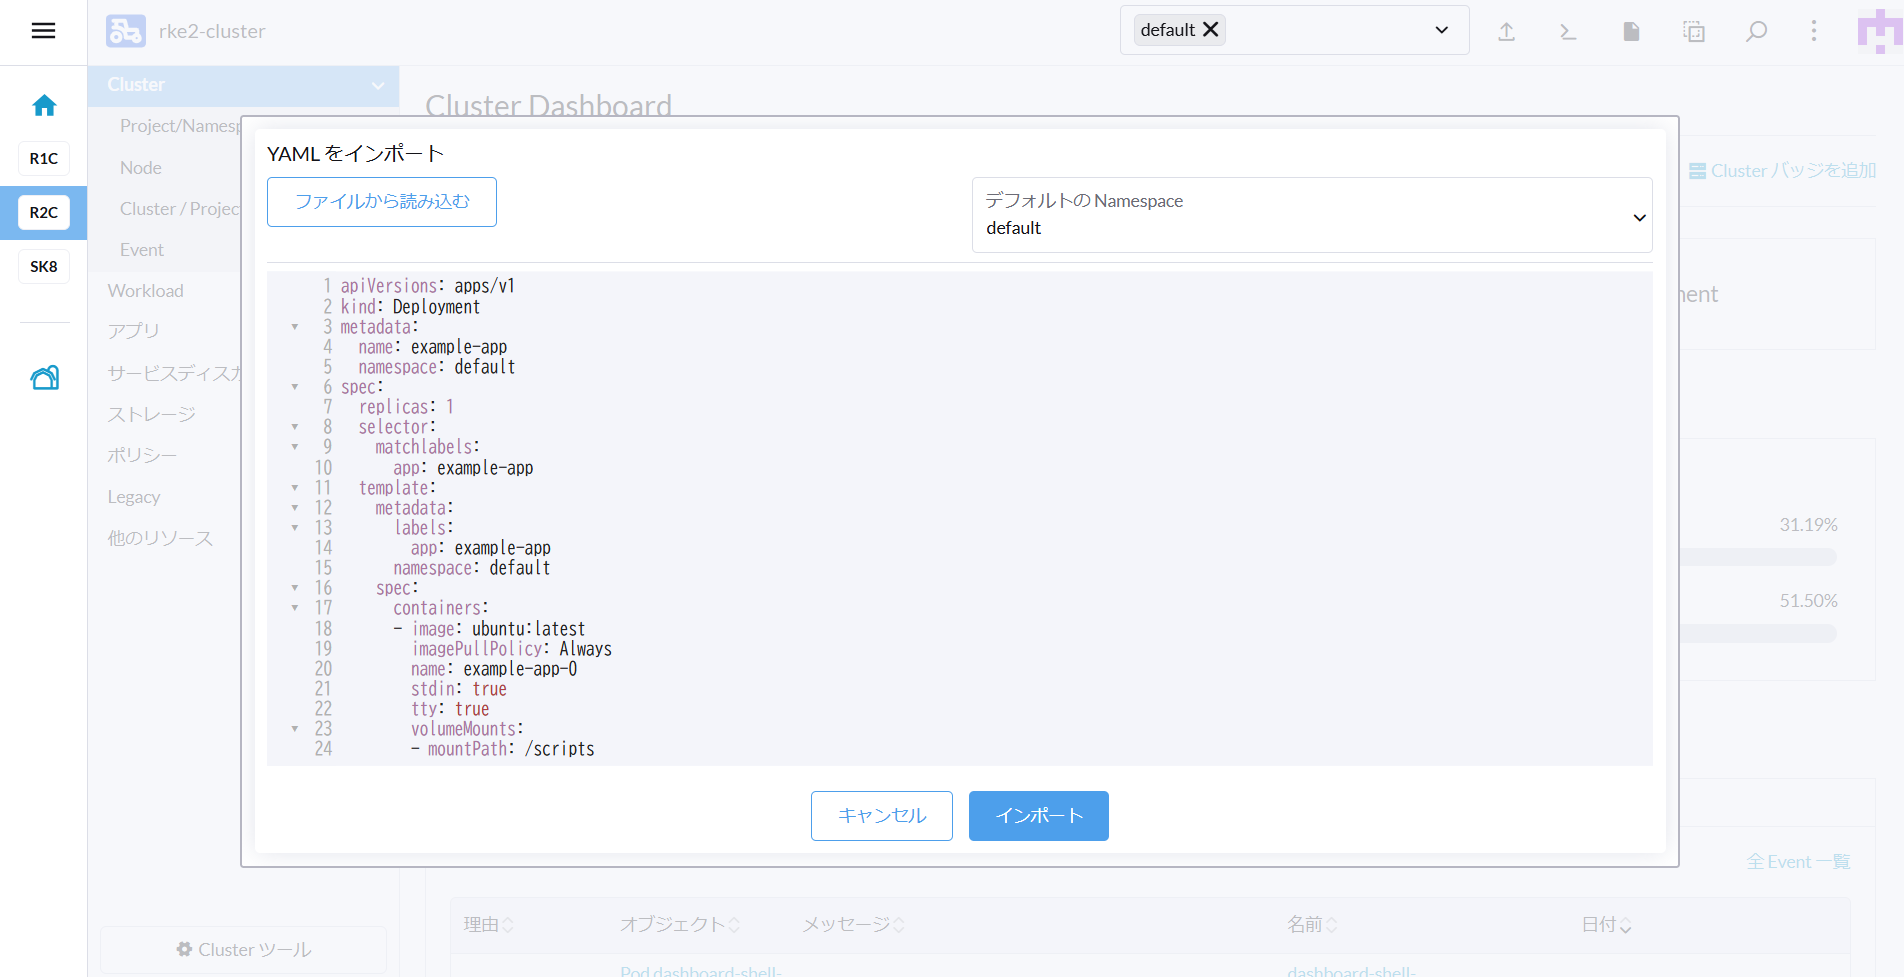
Task: Open the kubectl shell icon
Action: click(1568, 31)
